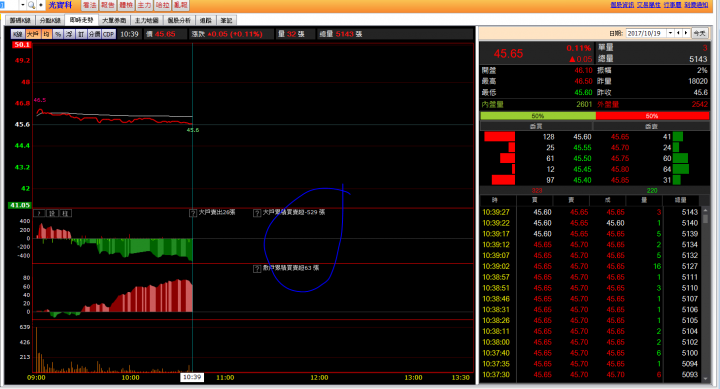Open the 交易屬性 link
This screenshot has width=720, height=389.
tap(648, 5)
